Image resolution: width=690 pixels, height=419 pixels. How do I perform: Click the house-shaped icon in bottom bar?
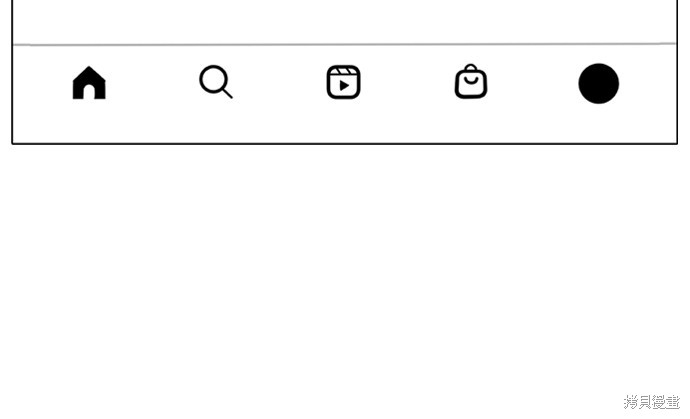point(89,83)
